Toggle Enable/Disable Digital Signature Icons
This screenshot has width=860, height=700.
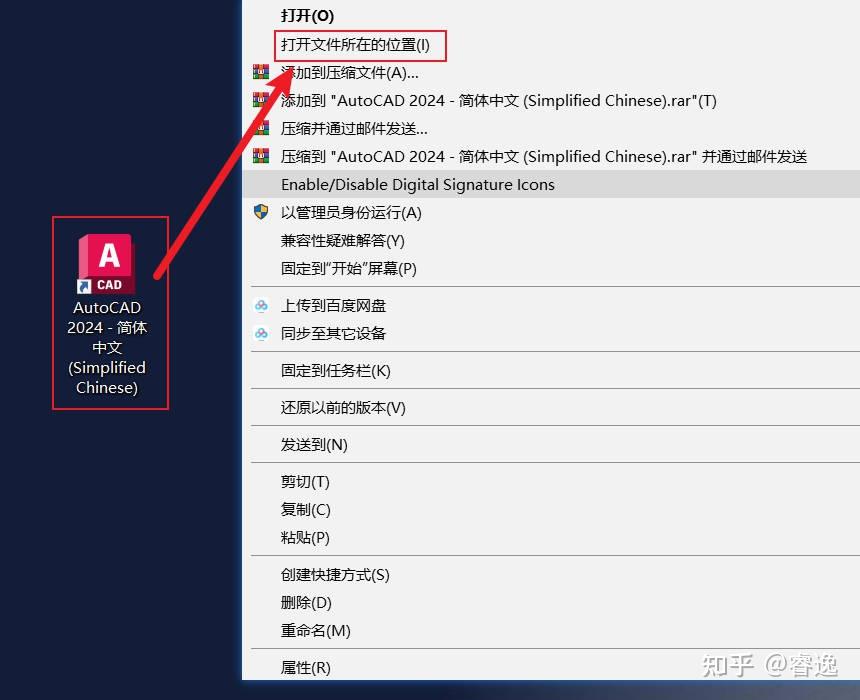coord(418,184)
